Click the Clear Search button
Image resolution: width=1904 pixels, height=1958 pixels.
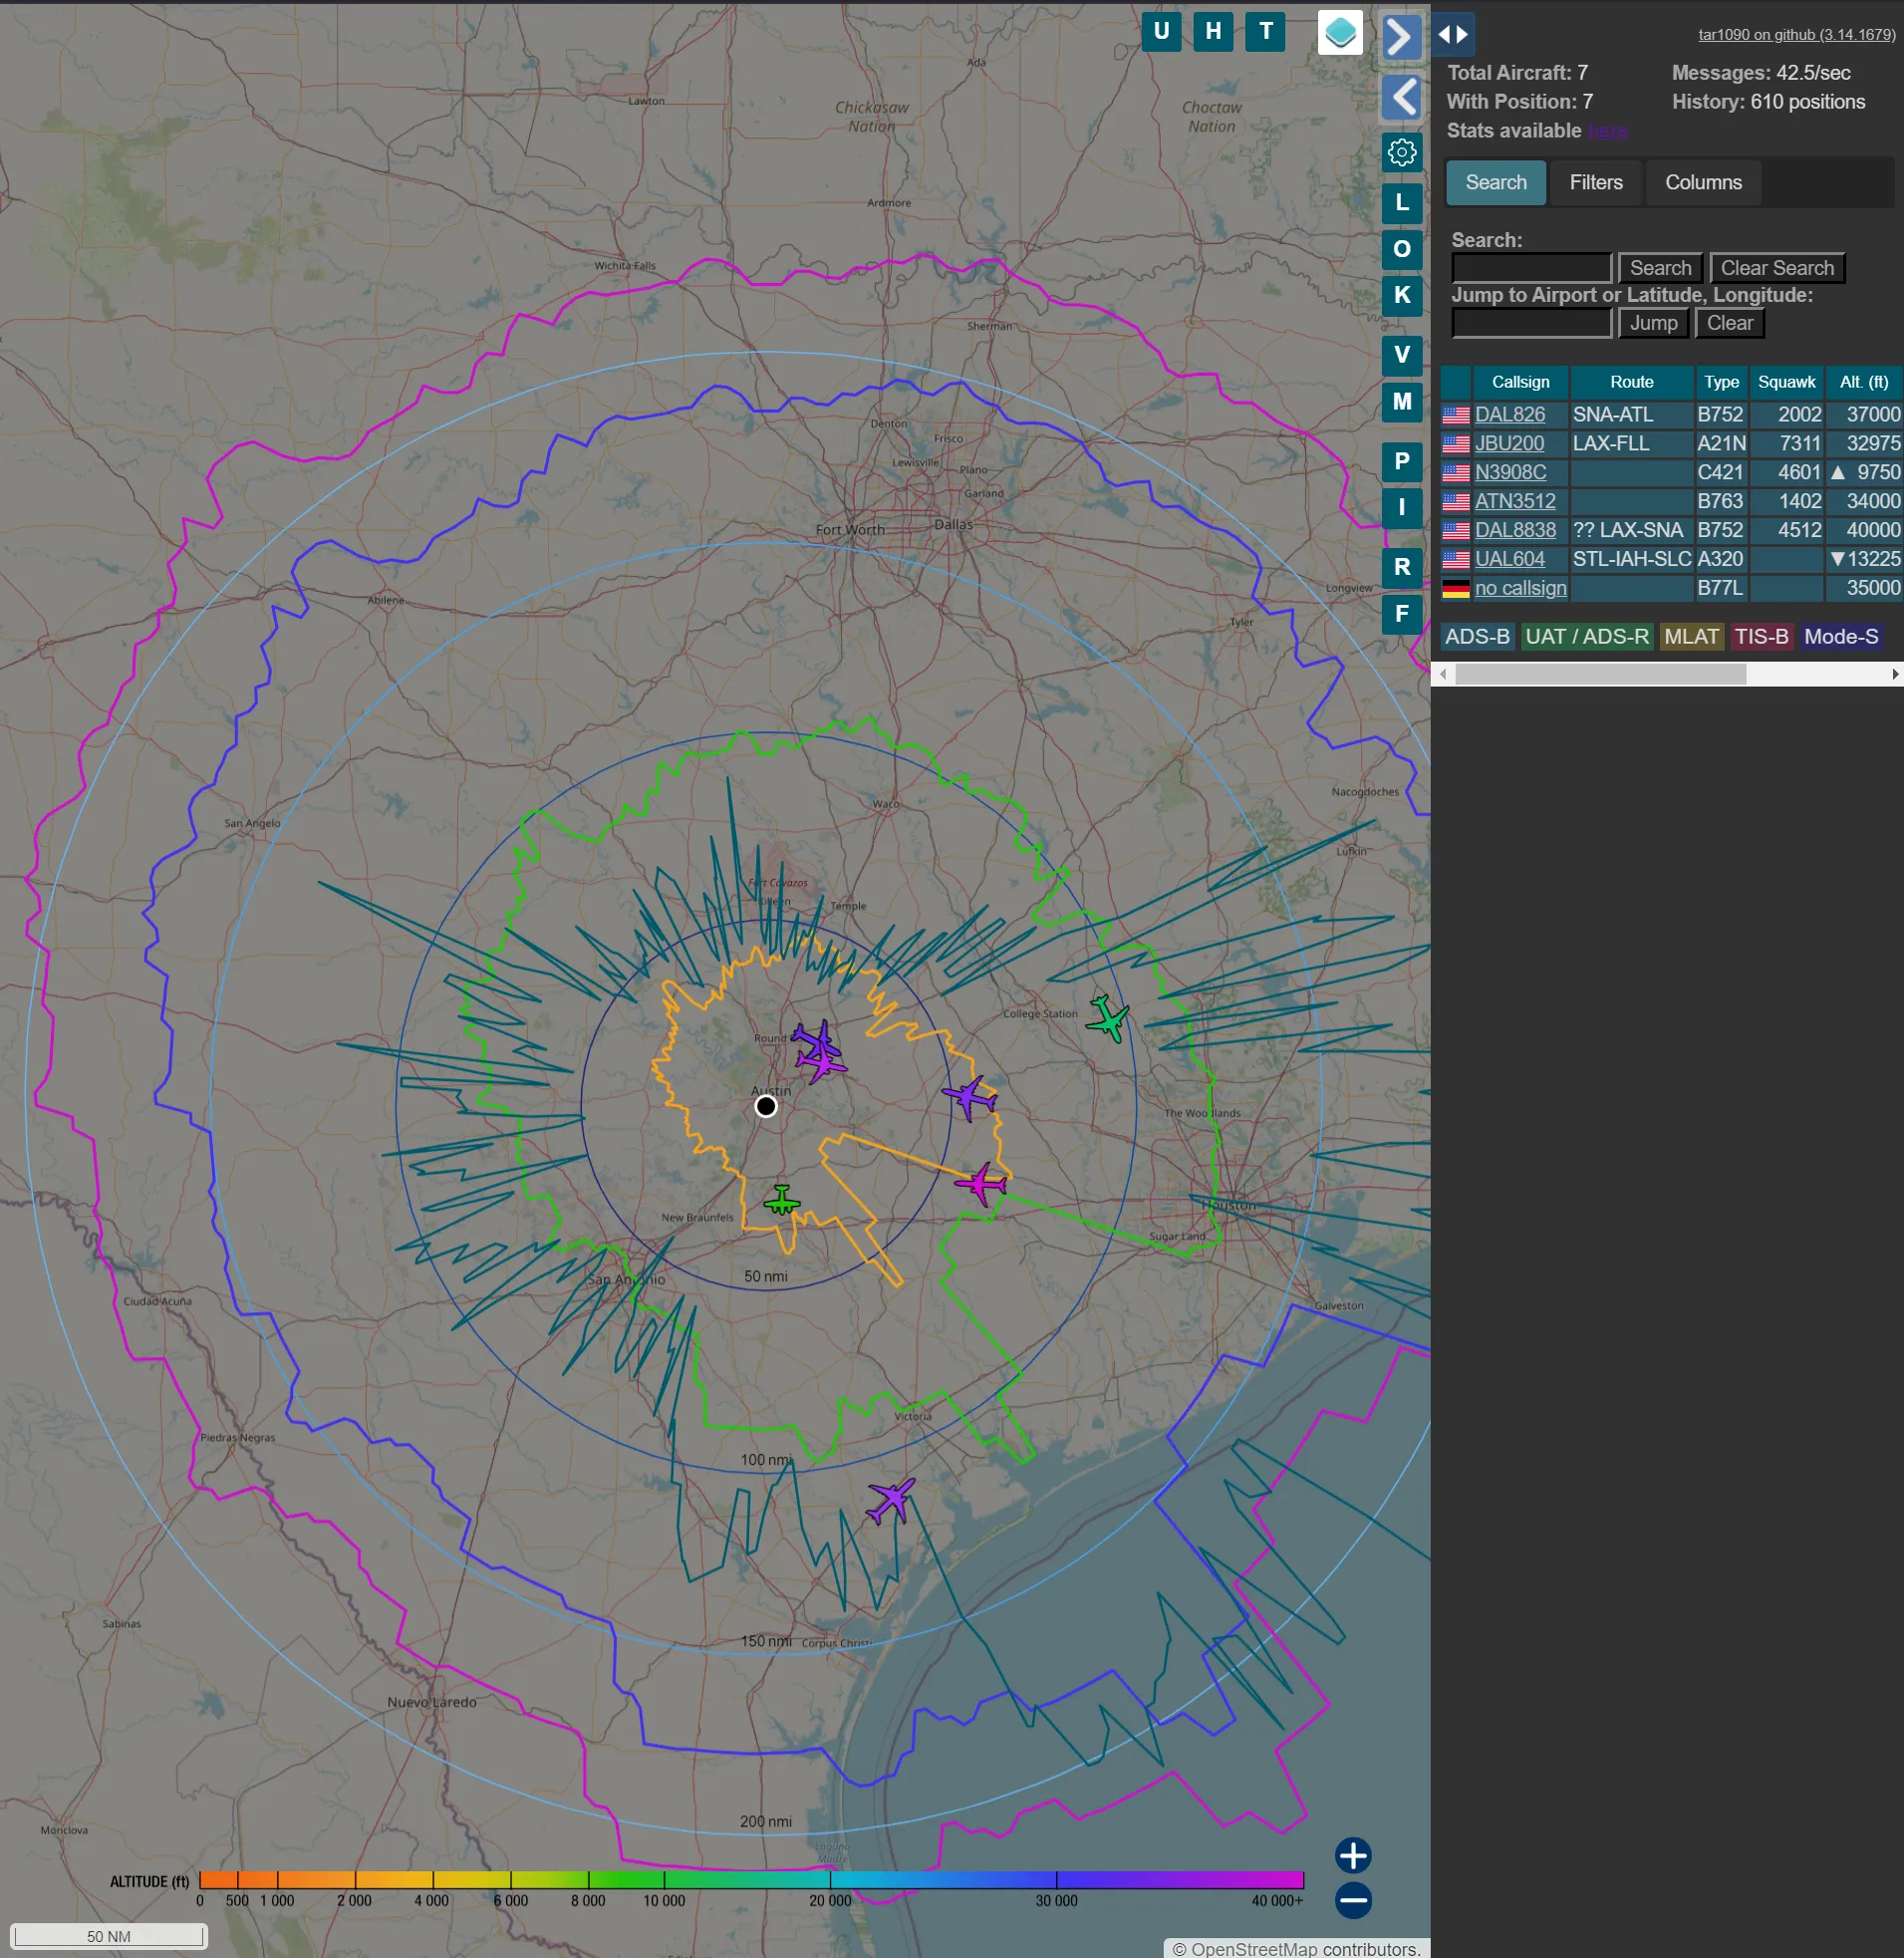pyautogui.click(x=1776, y=268)
